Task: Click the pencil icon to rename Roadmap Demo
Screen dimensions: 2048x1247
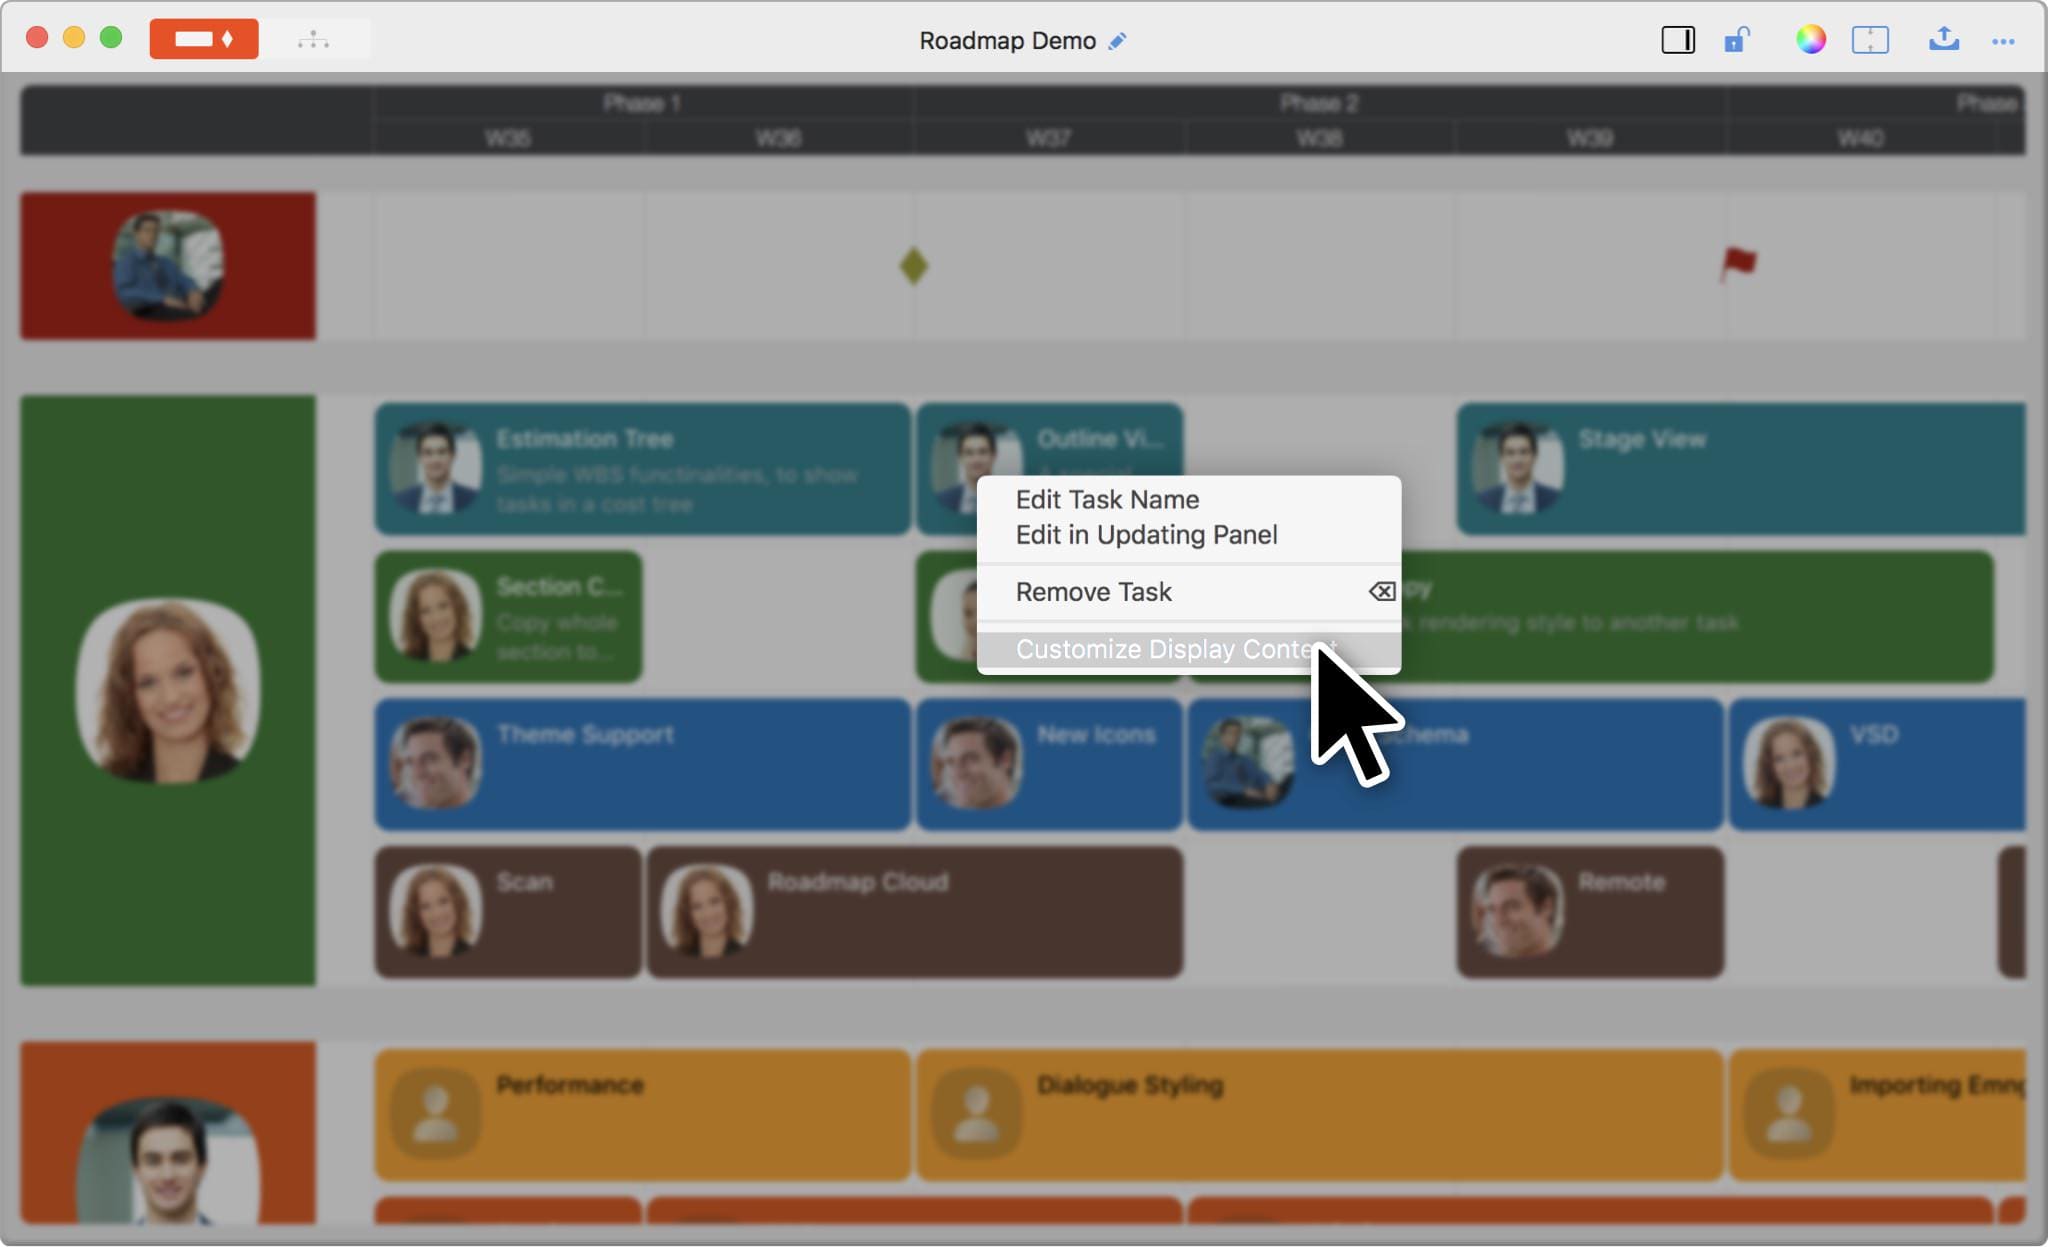Action: (1118, 41)
